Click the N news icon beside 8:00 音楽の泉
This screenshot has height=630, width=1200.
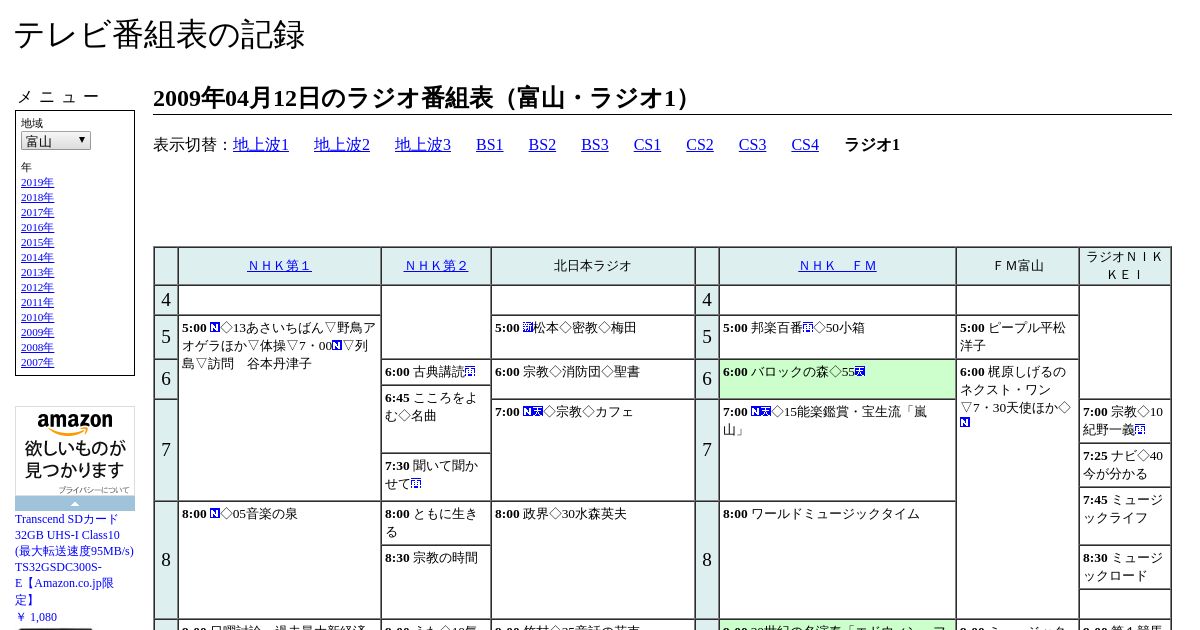(215, 514)
